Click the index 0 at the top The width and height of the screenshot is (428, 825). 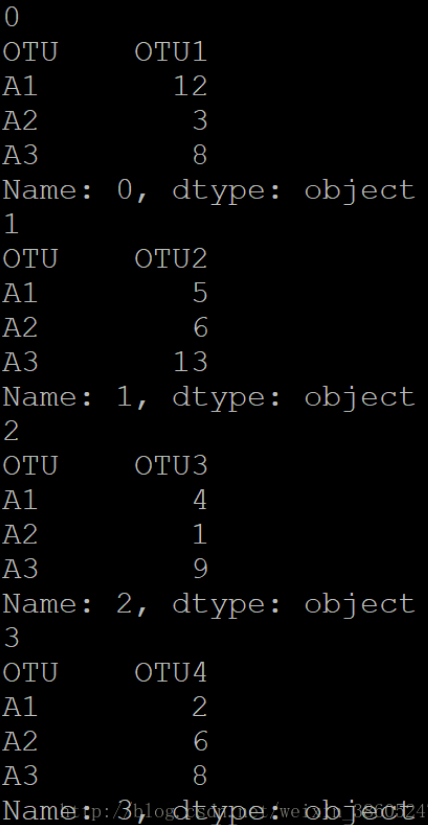pyautogui.click(x=11, y=17)
